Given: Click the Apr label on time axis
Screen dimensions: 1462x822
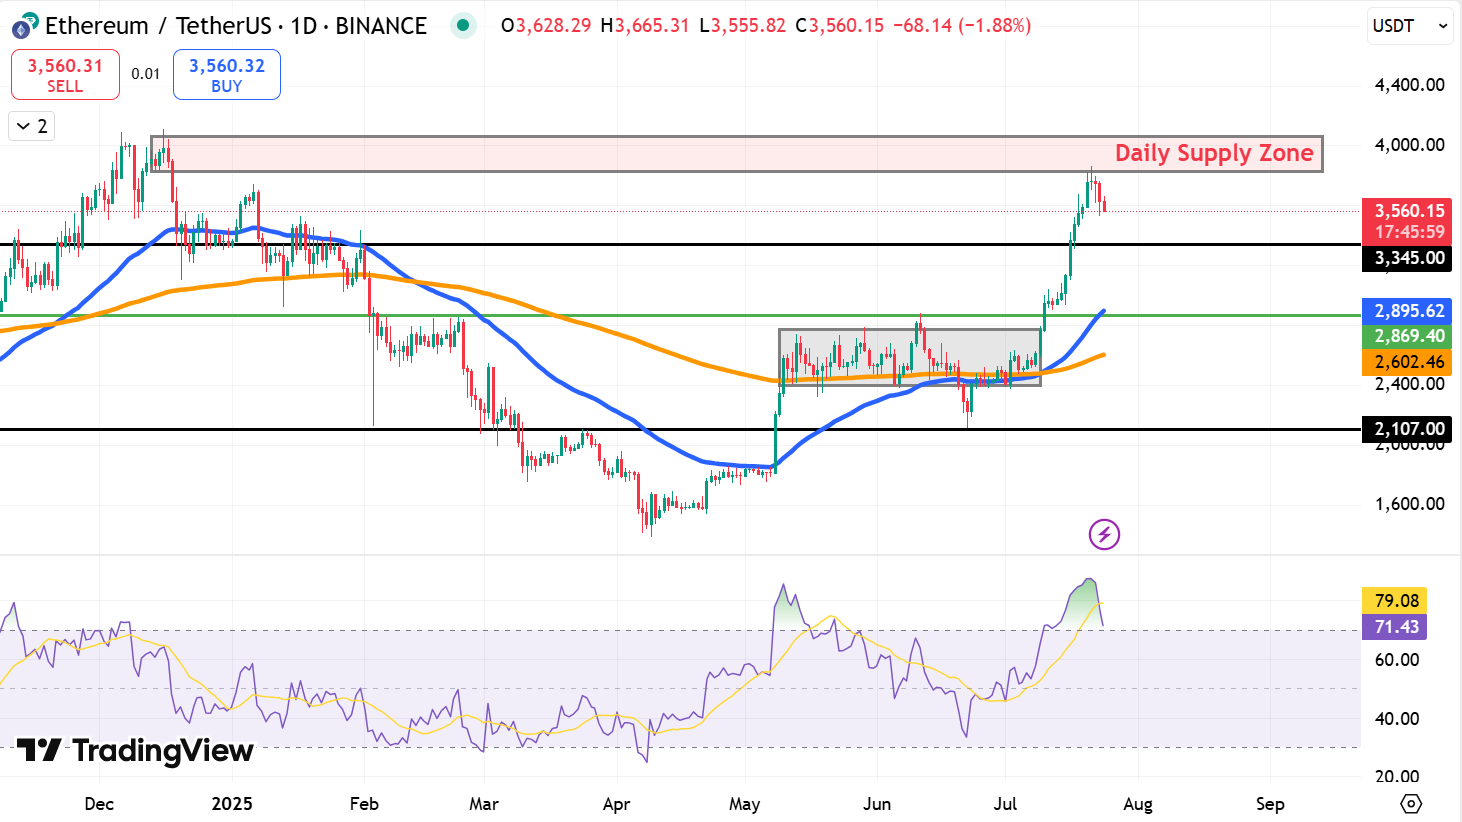Looking at the screenshot, I should pyautogui.click(x=616, y=804).
